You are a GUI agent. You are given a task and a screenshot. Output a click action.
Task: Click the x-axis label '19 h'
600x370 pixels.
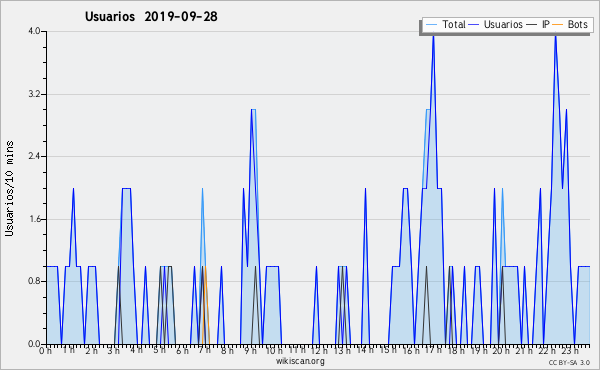click(x=479, y=350)
